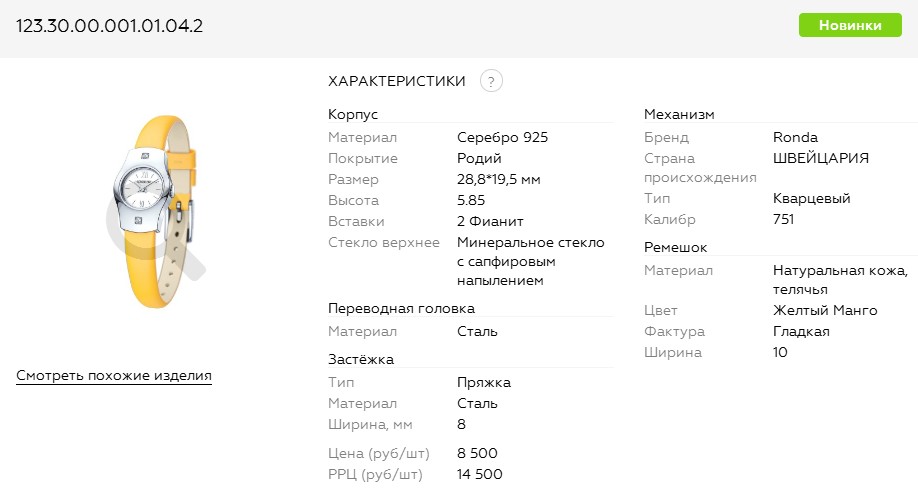Viewport: 918px width, 504px height.
Task: Click the Переводная головка section header
Action: 401,308
